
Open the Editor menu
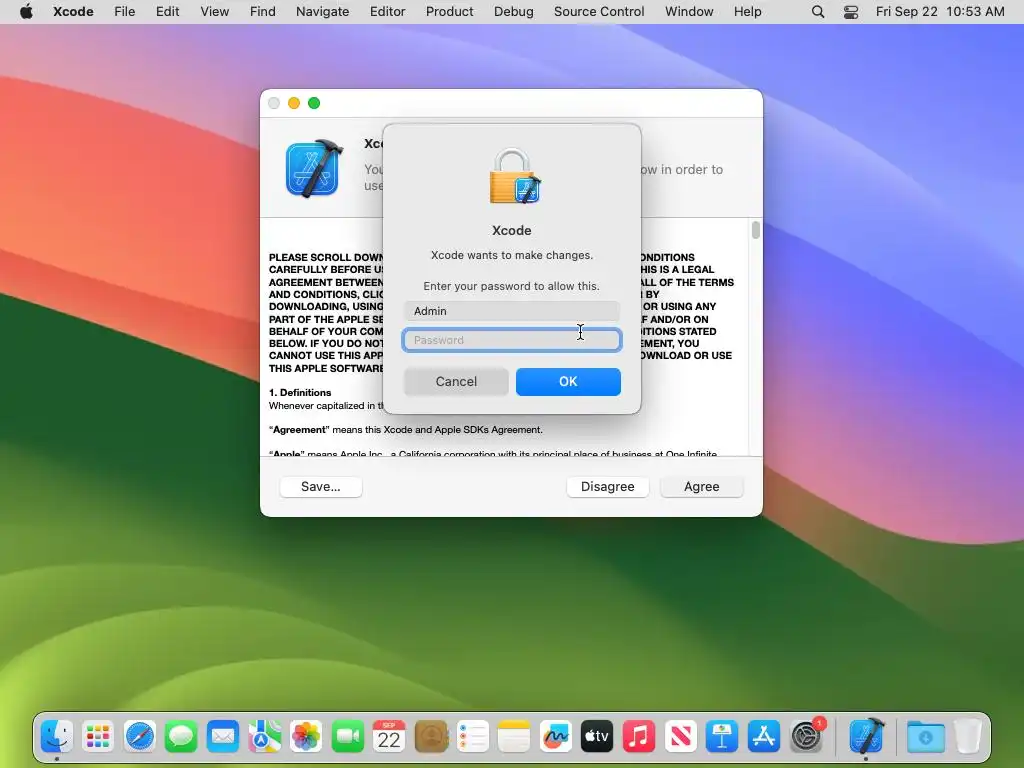(387, 12)
